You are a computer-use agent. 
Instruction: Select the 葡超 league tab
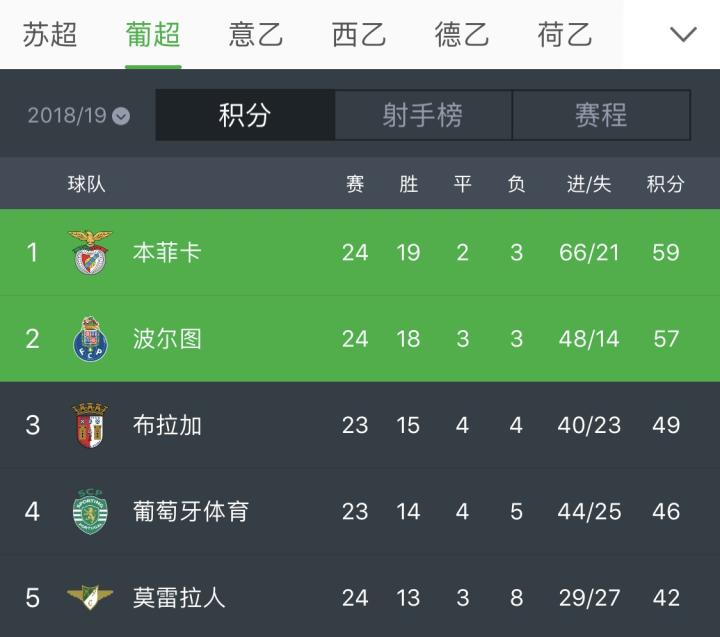(x=153, y=35)
